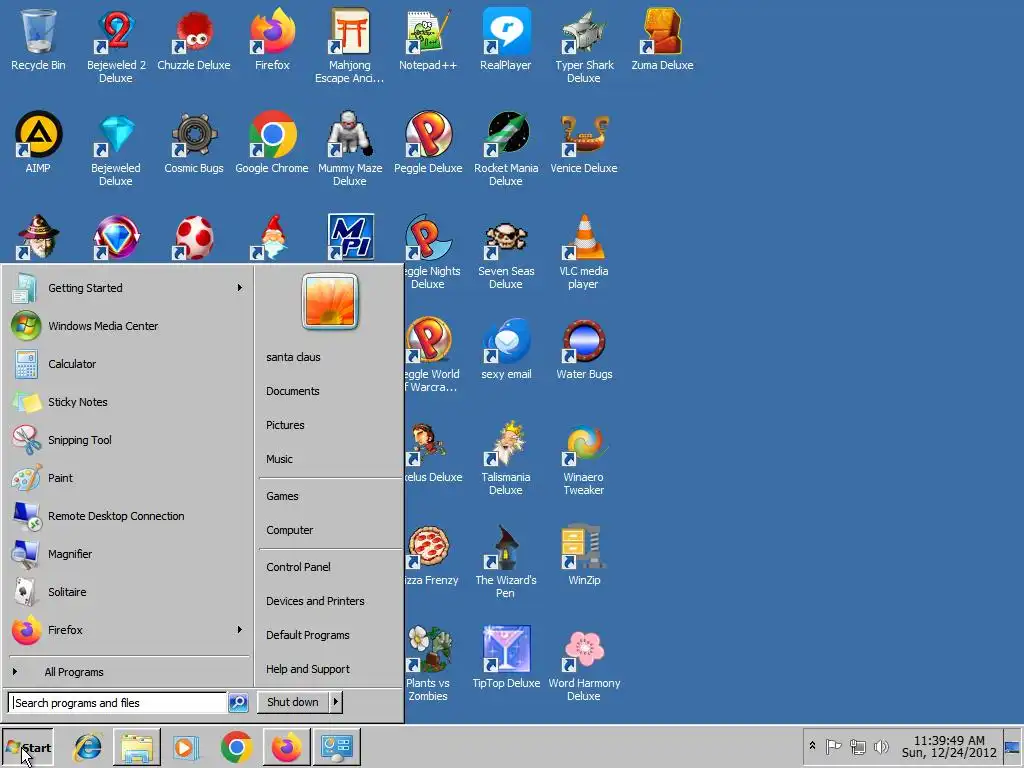Open Remote Desktop Connection entry
Viewport: 1024px width, 768px height.
[129, 516]
